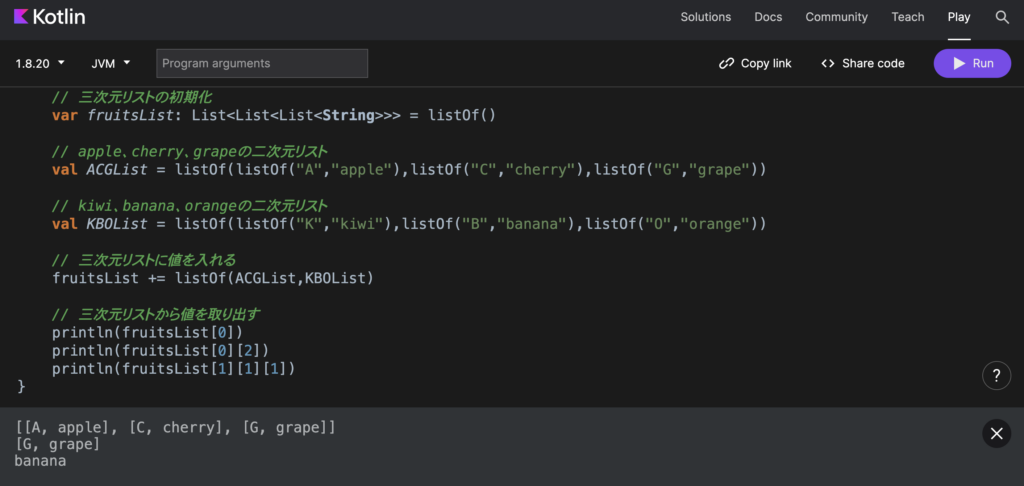Click the Kotlin logo
The image size is (1024, 486).
coord(49,17)
